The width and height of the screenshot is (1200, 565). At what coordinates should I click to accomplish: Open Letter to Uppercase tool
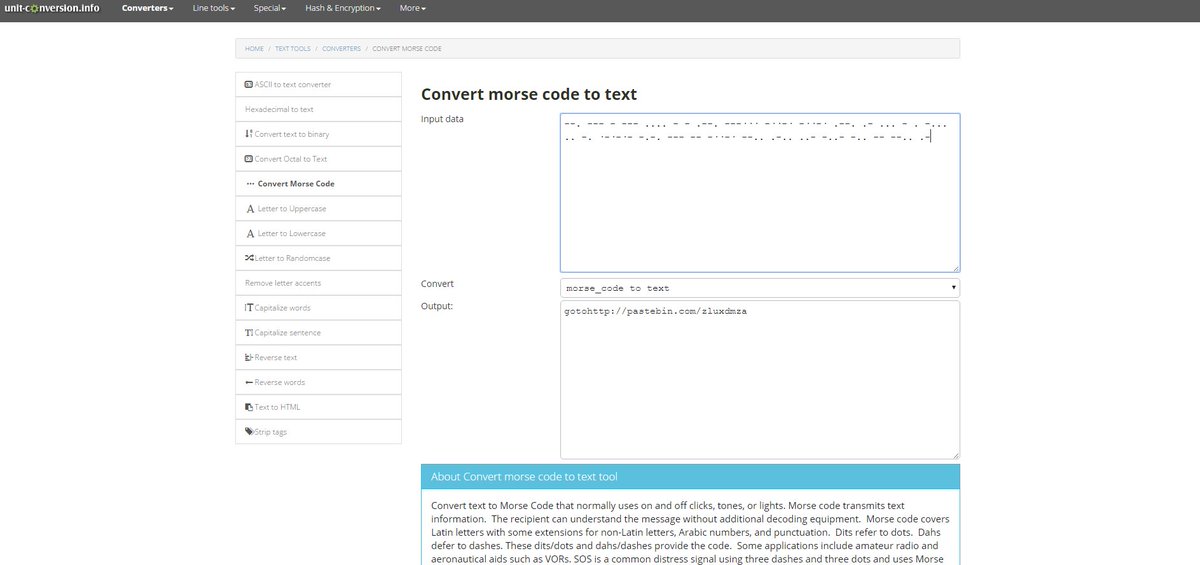click(318, 209)
